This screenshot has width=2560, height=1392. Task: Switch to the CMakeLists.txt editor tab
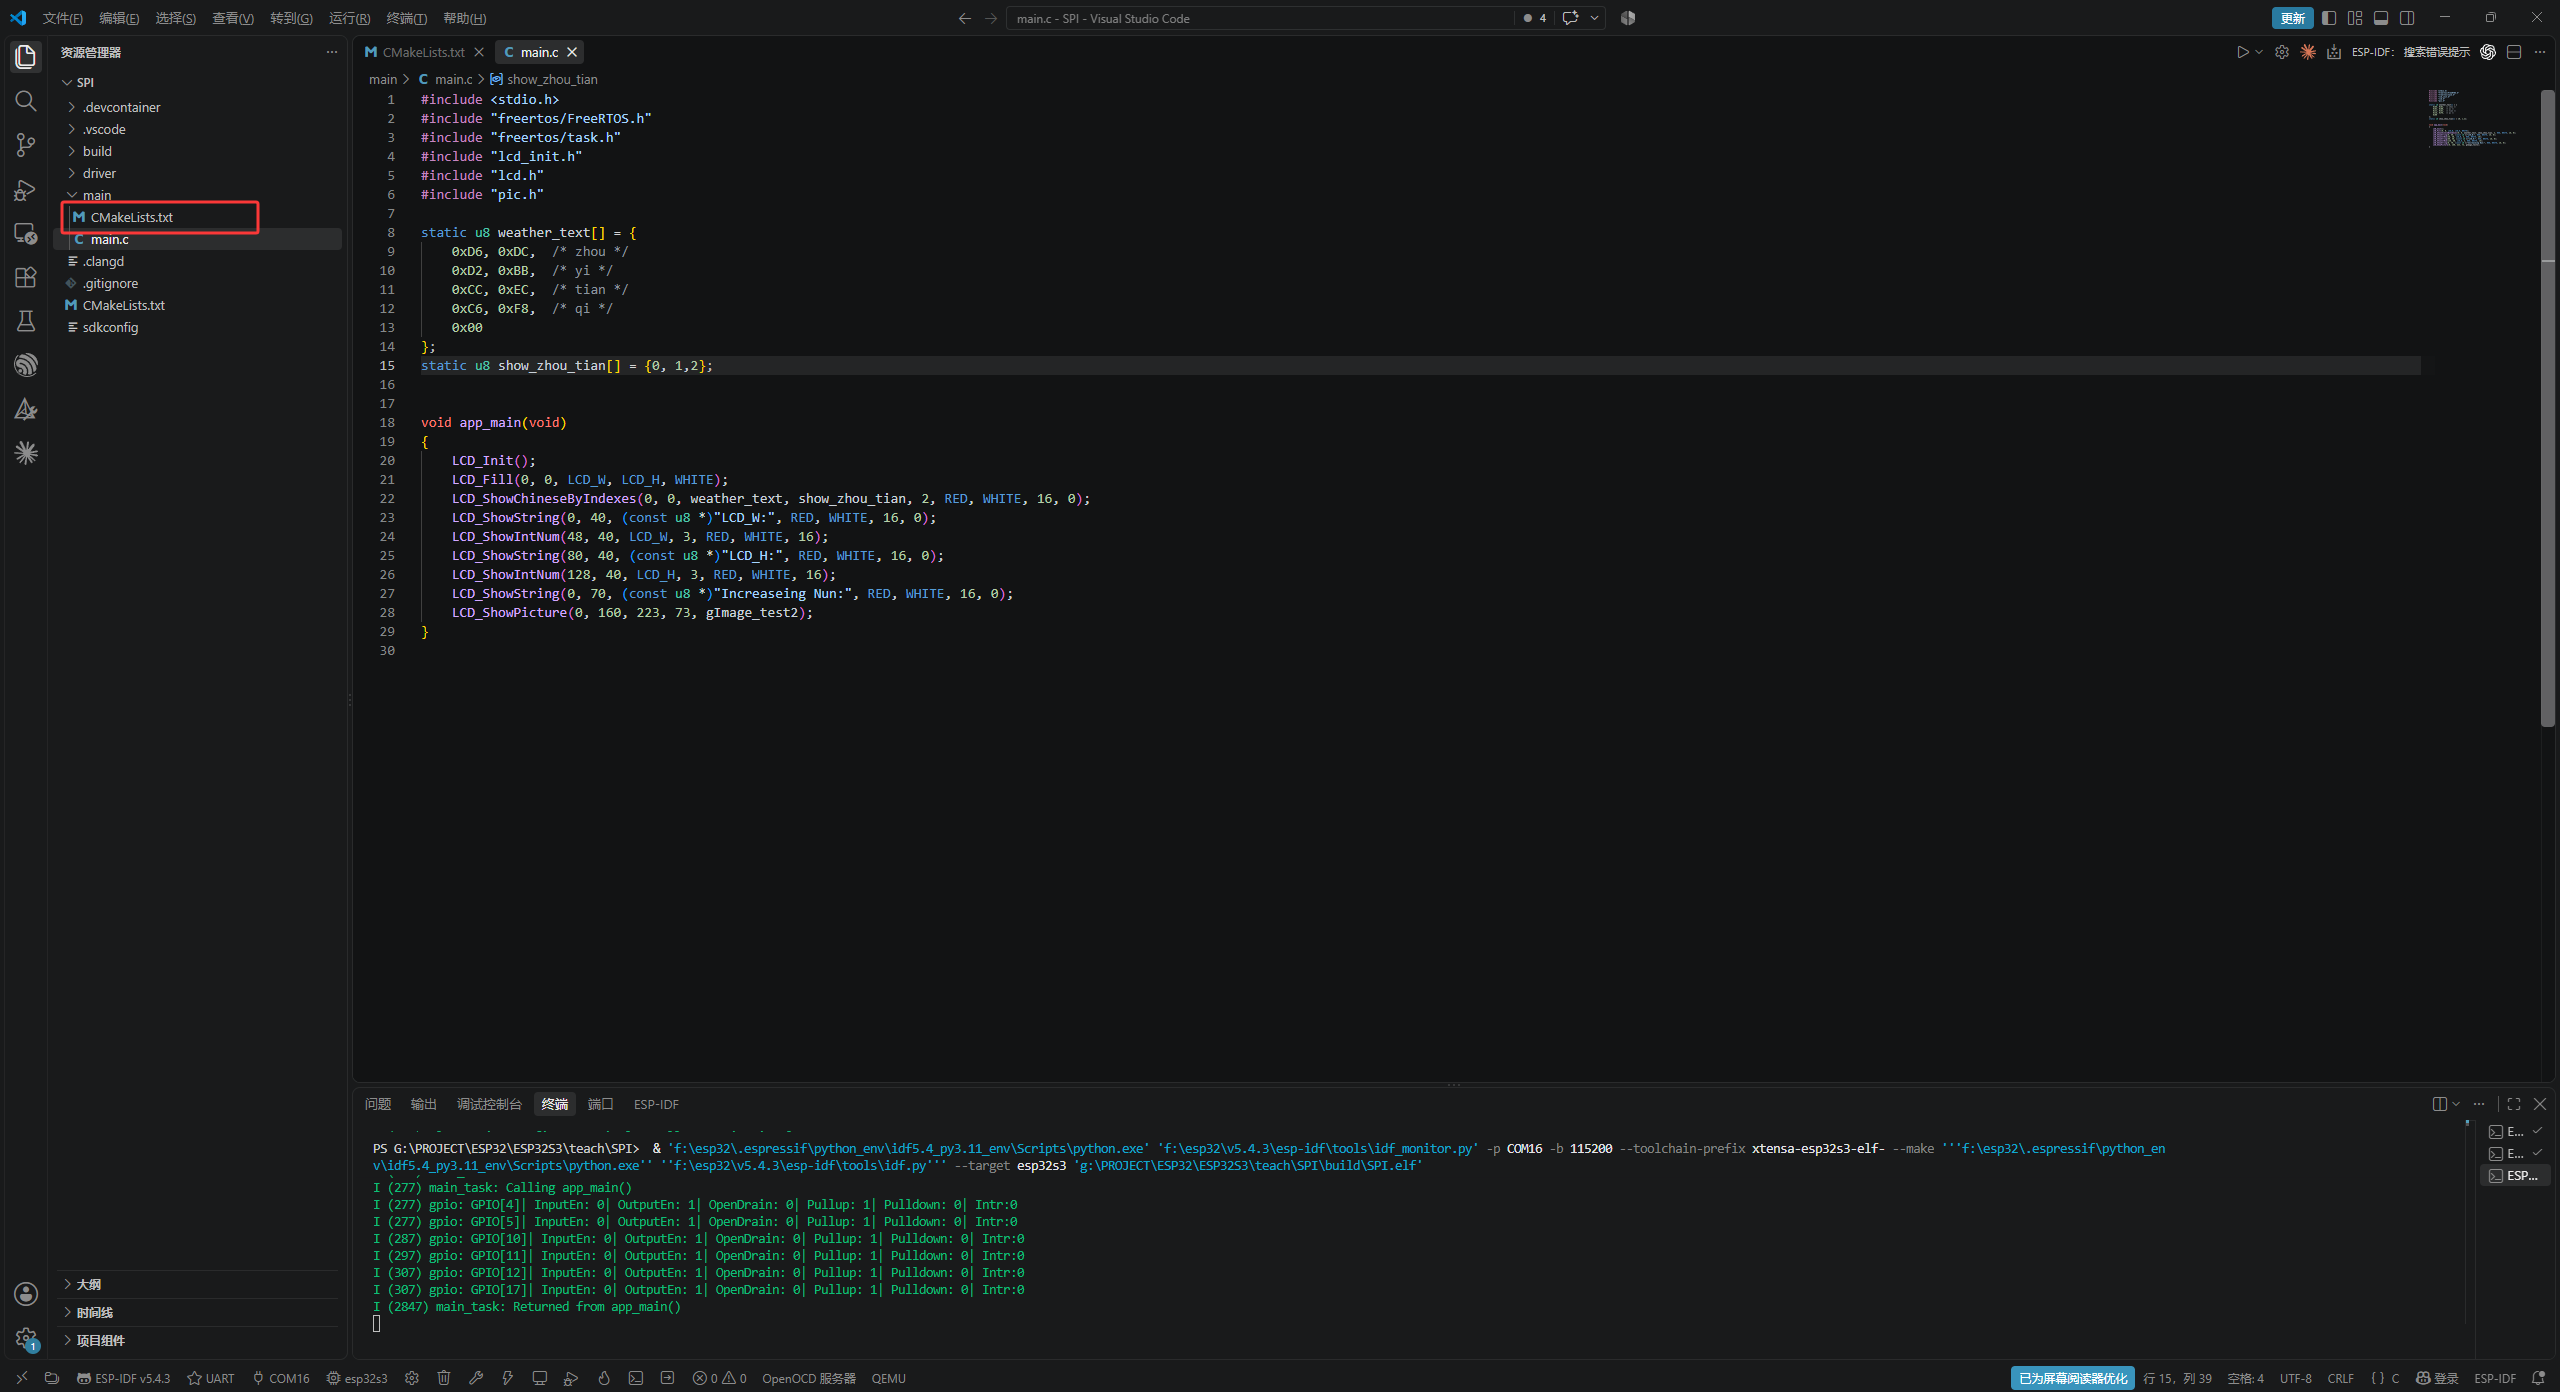point(423,52)
